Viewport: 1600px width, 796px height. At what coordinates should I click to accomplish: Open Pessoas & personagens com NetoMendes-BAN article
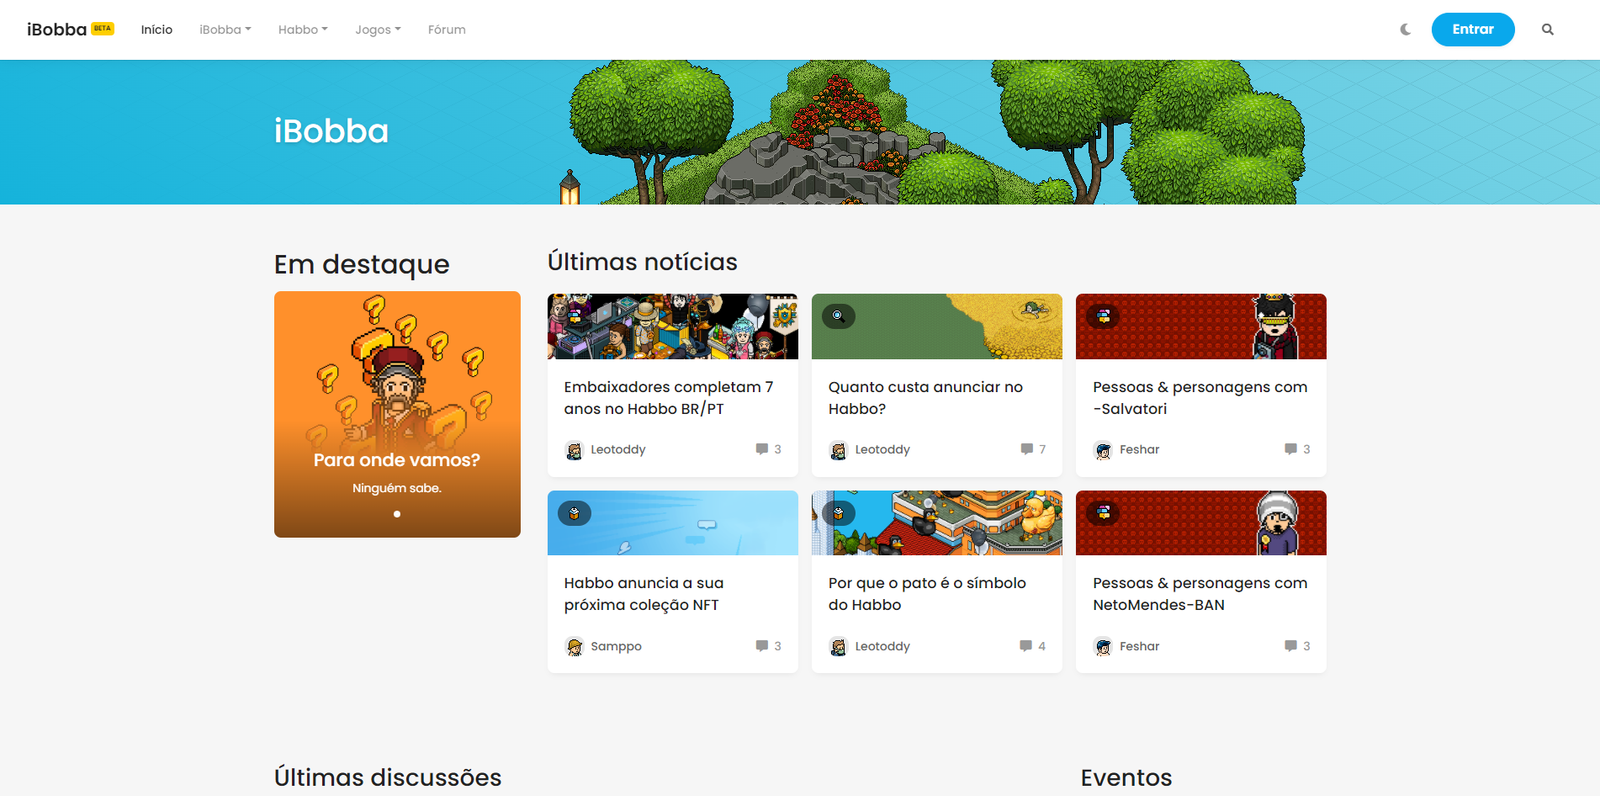tap(1200, 594)
